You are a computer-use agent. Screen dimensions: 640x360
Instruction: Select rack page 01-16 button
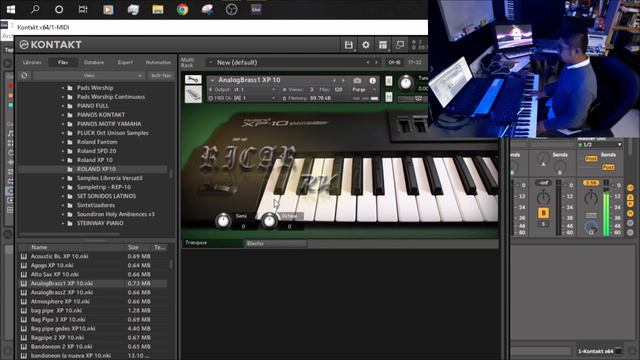pyautogui.click(x=394, y=62)
